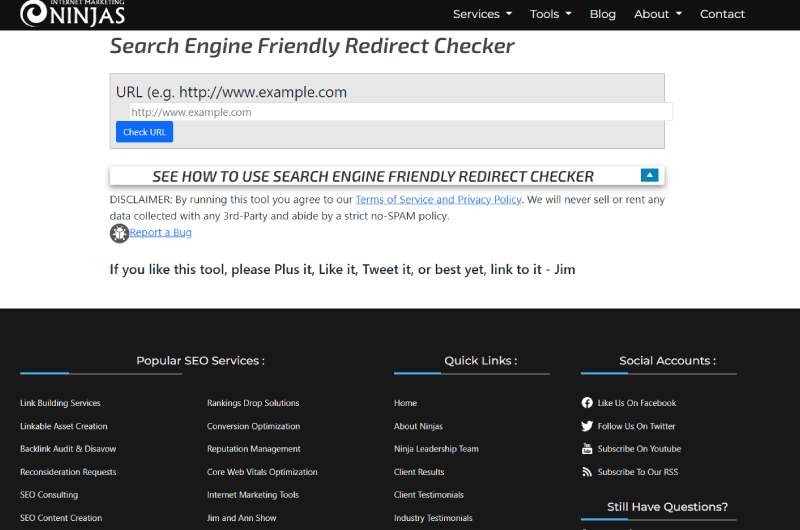Viewport: 800px width, 530px height.
Task: Click the URL (e.g. http://www.example.com label
Action: pos(231,92)
